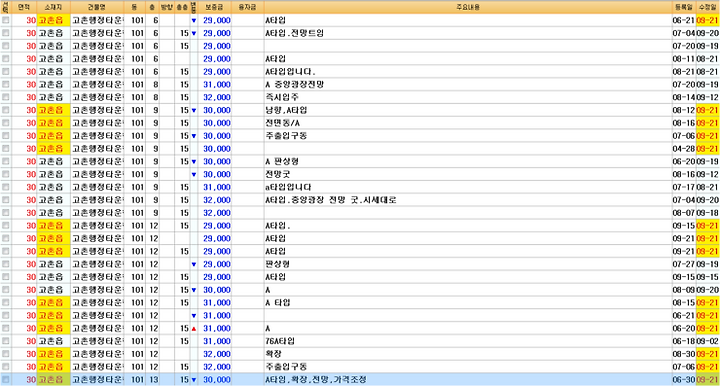The height and width of the screenshot is (386, 720).
Task: Click the 즉시입주 description text
Action: [281, 97]
